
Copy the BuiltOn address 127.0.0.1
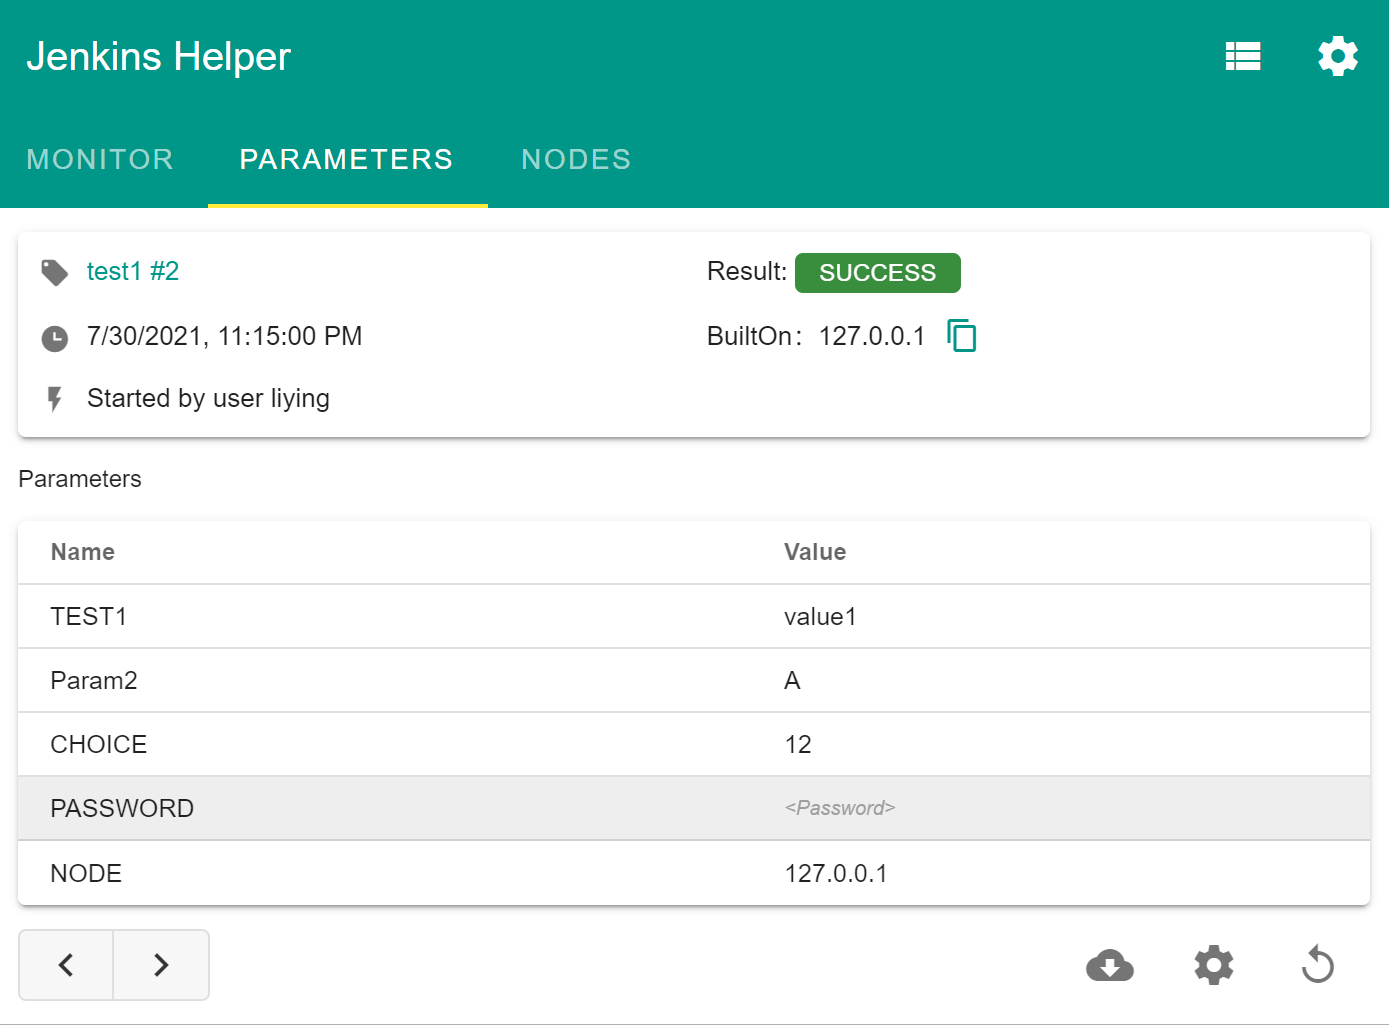click(961, 336)
